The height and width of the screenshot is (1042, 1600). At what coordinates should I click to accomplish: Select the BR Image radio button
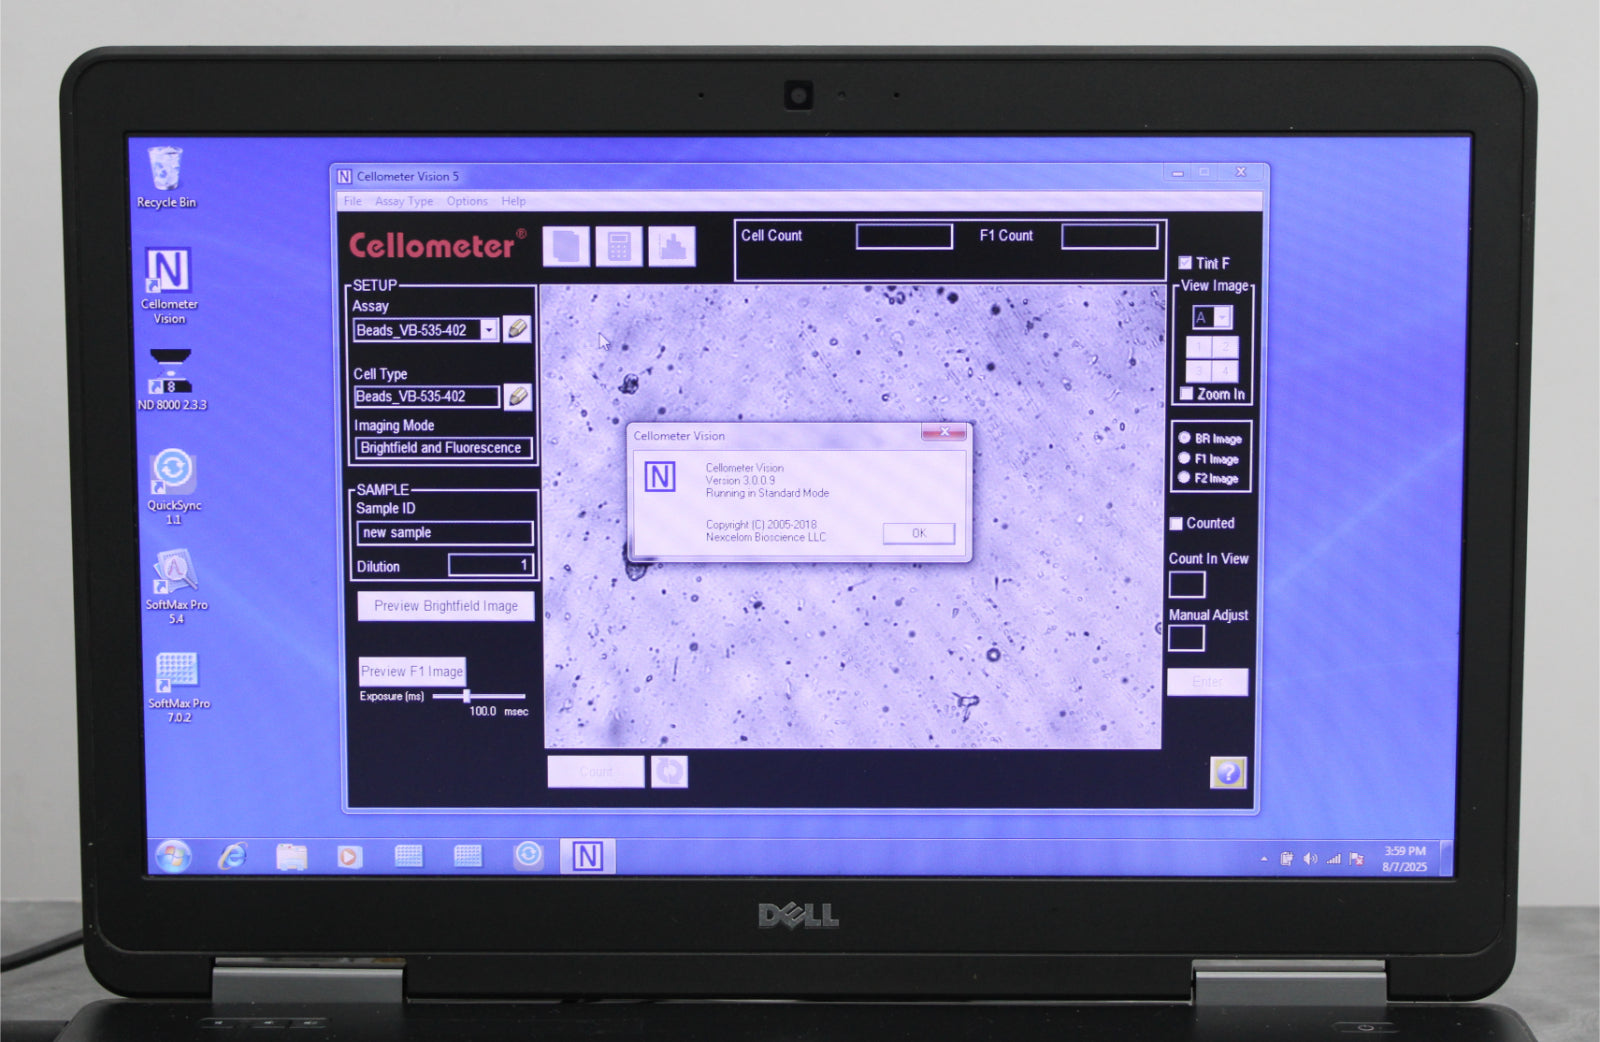[x=1184, y=438]
